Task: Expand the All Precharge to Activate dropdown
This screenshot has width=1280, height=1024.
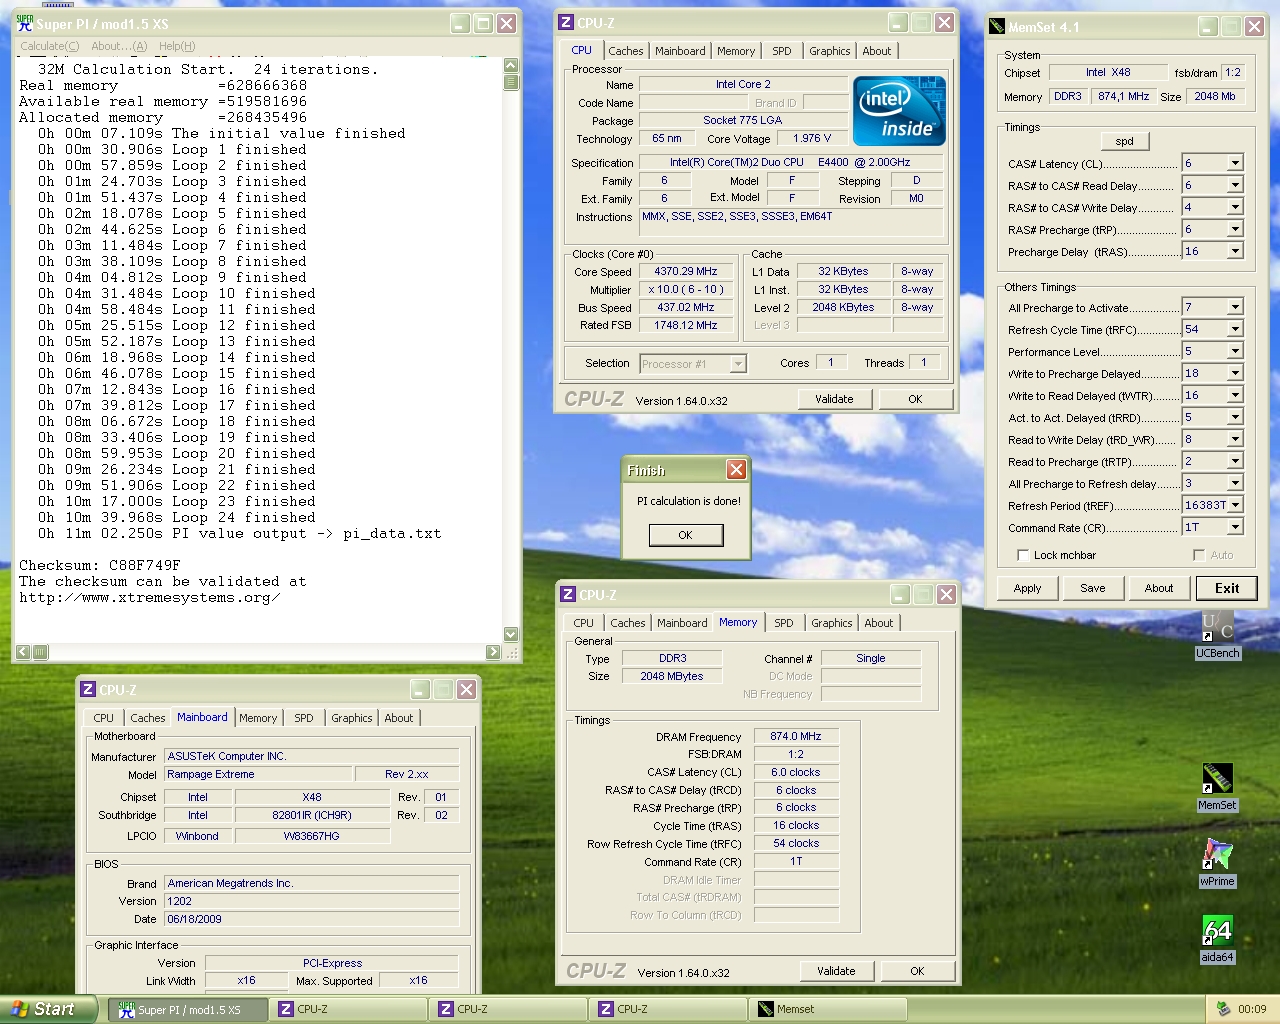Action: pos(1235,307)
